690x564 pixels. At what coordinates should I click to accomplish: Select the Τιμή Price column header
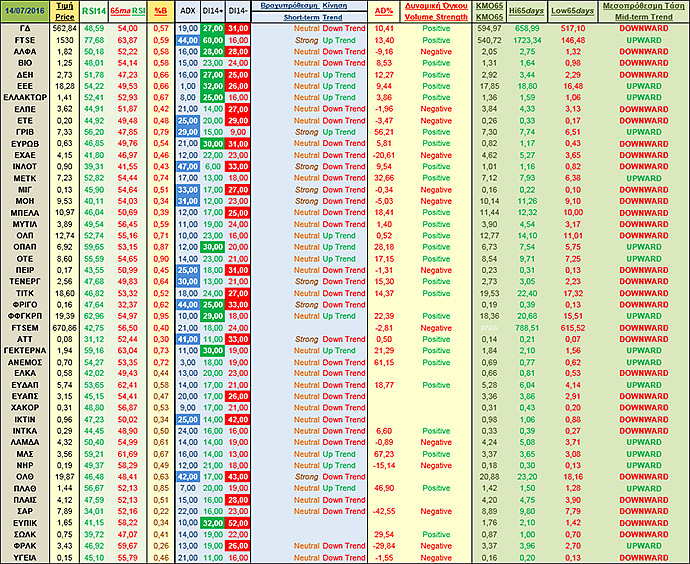point(65,11)
